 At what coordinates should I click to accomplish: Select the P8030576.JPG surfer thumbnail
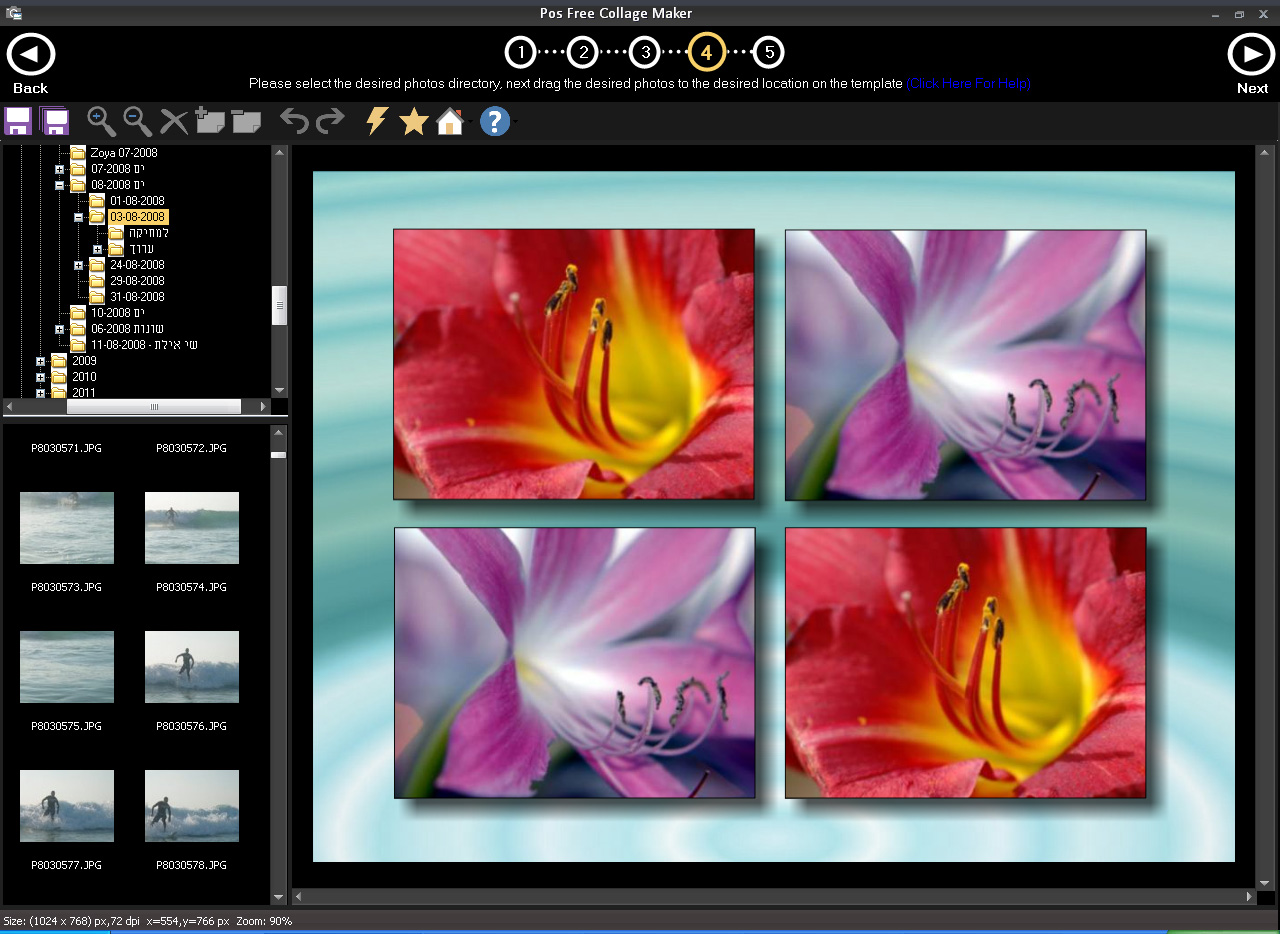(x=192, y=666)
